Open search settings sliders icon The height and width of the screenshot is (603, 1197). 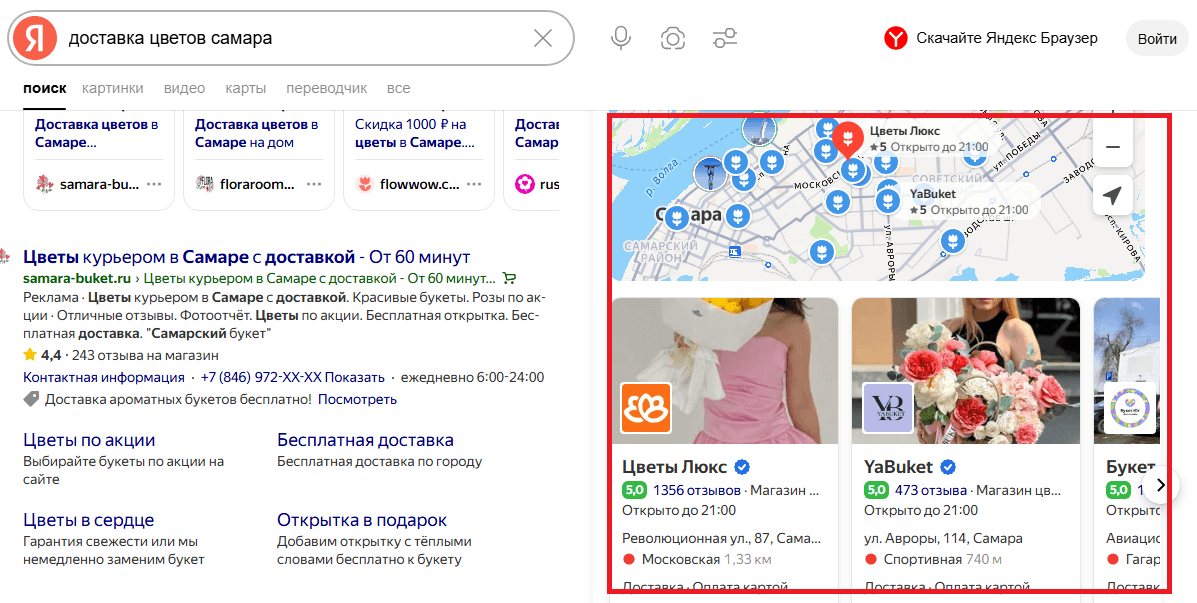tap(724, 38)
